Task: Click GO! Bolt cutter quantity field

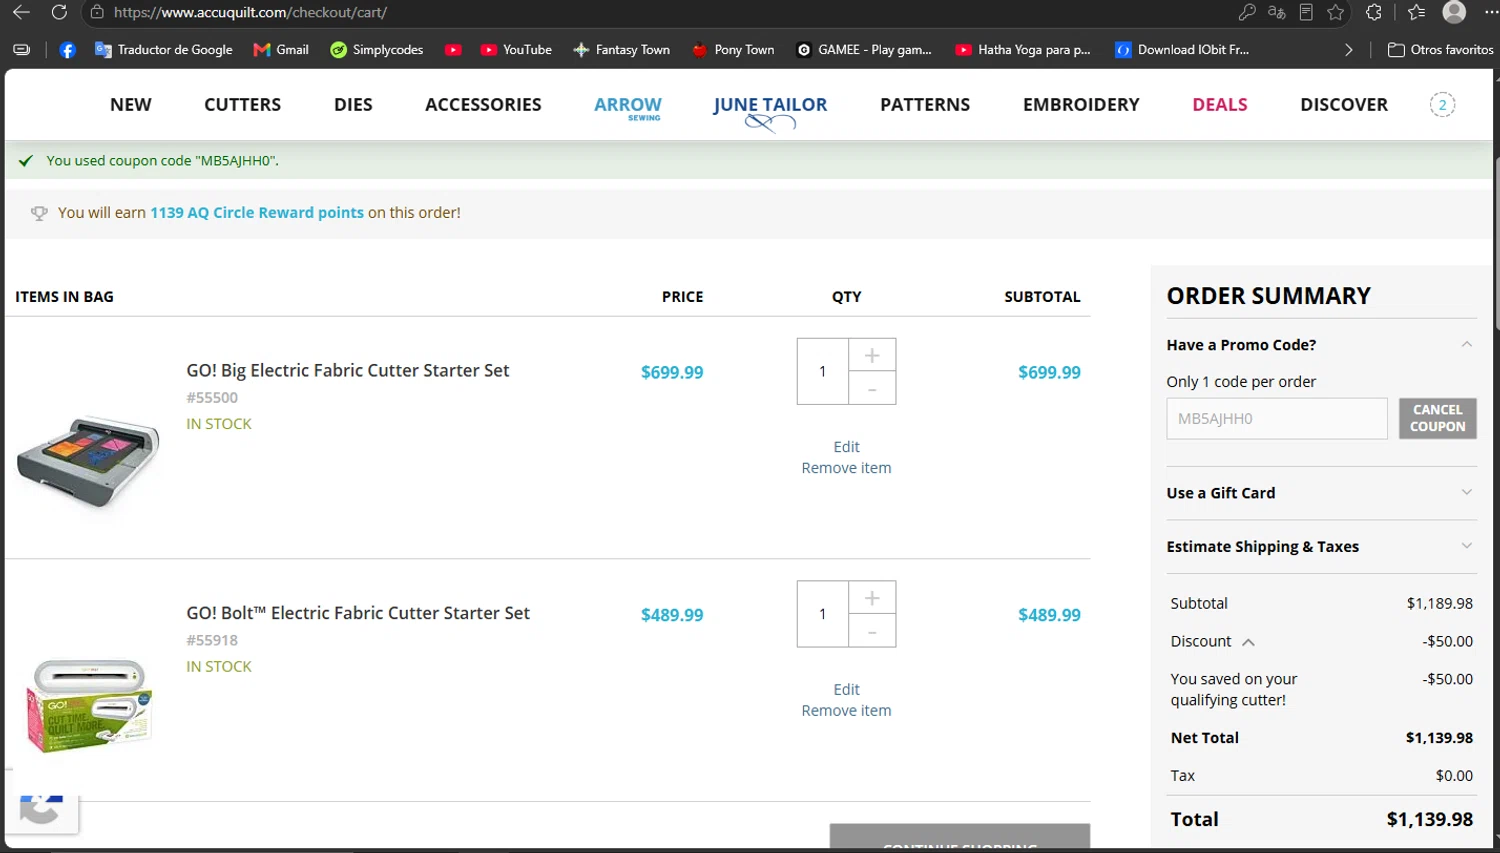Action: pyautogui.click(x=823, y=614)
